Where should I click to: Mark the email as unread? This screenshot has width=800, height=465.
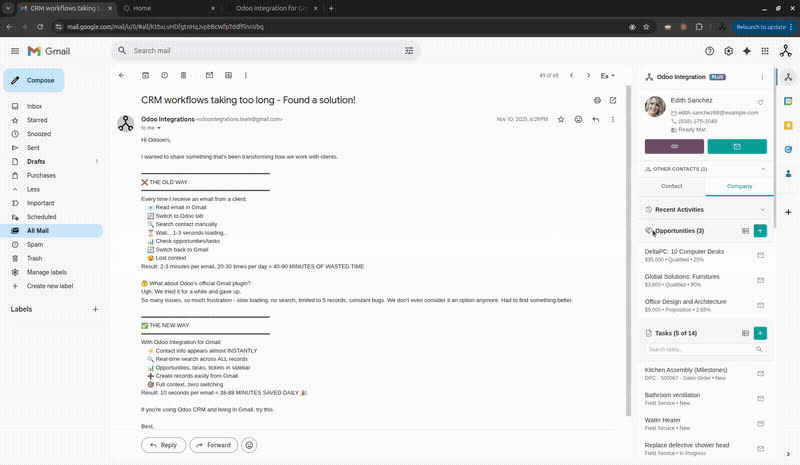(x=209, y=75)
